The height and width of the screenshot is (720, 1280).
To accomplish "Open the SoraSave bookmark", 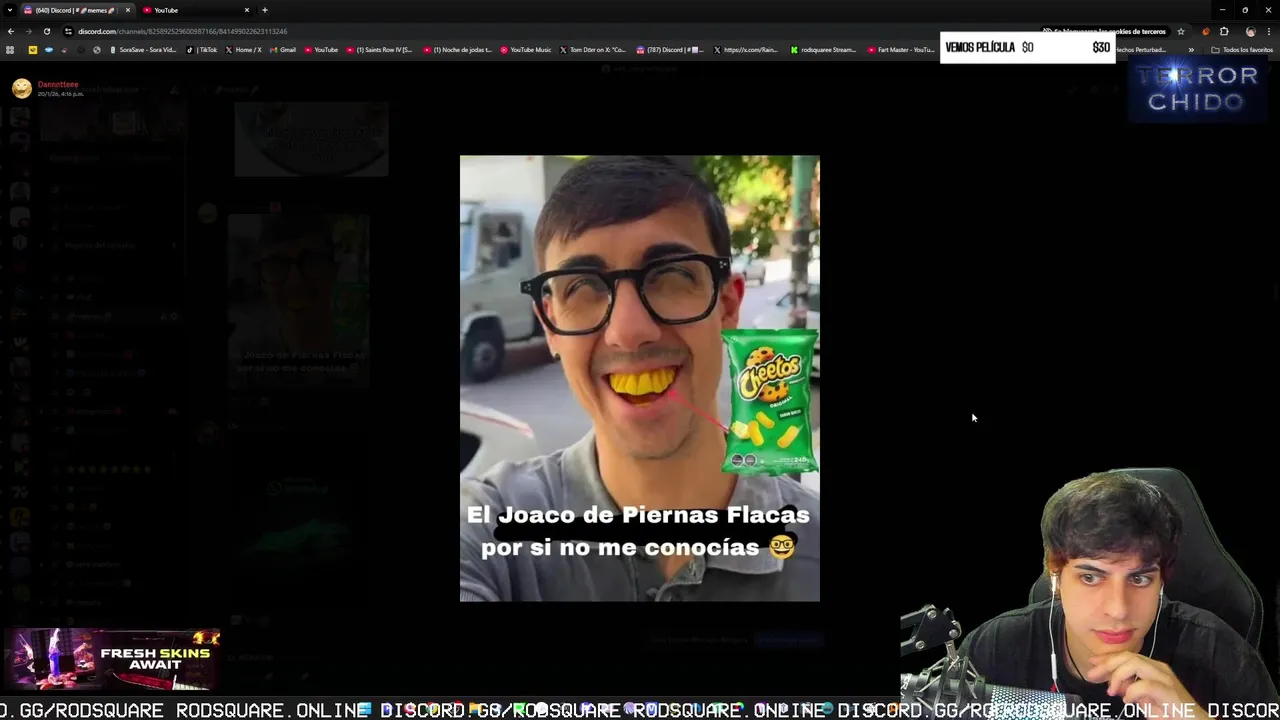I will coord(145,49).
